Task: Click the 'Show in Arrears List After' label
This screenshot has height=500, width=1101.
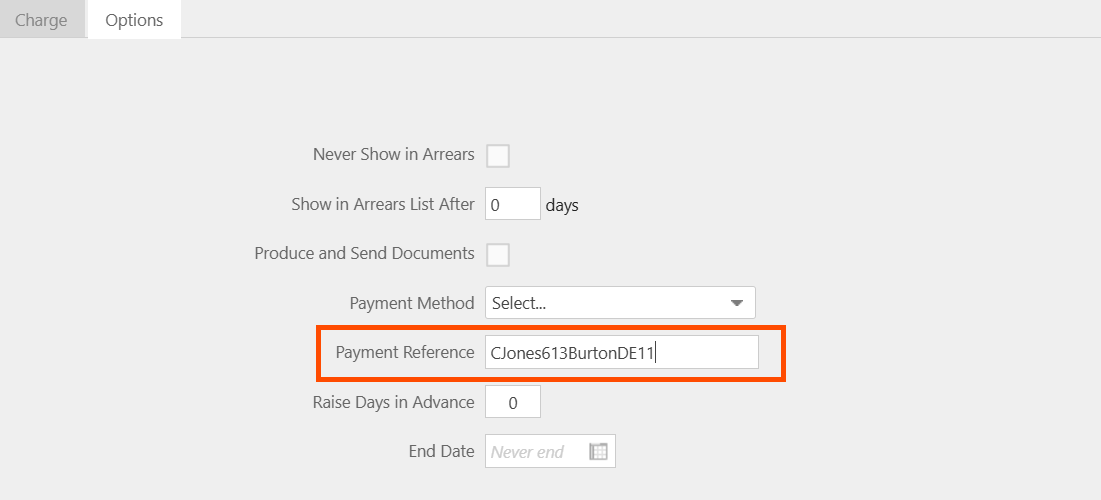Action: click(x=383, y=204)
